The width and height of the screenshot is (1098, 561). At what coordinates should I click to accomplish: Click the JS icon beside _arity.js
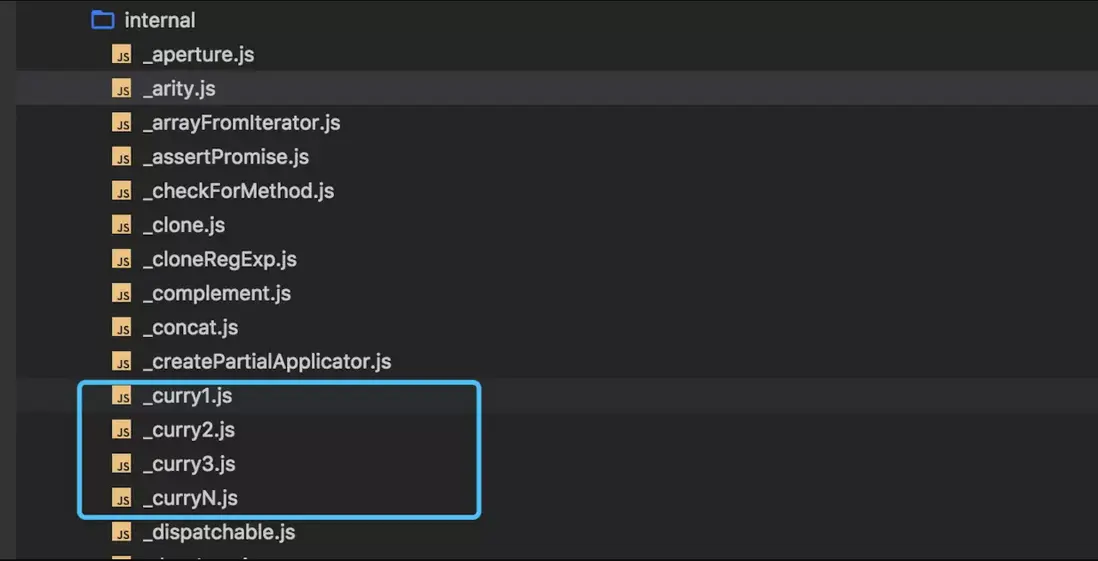pos(122,89)
